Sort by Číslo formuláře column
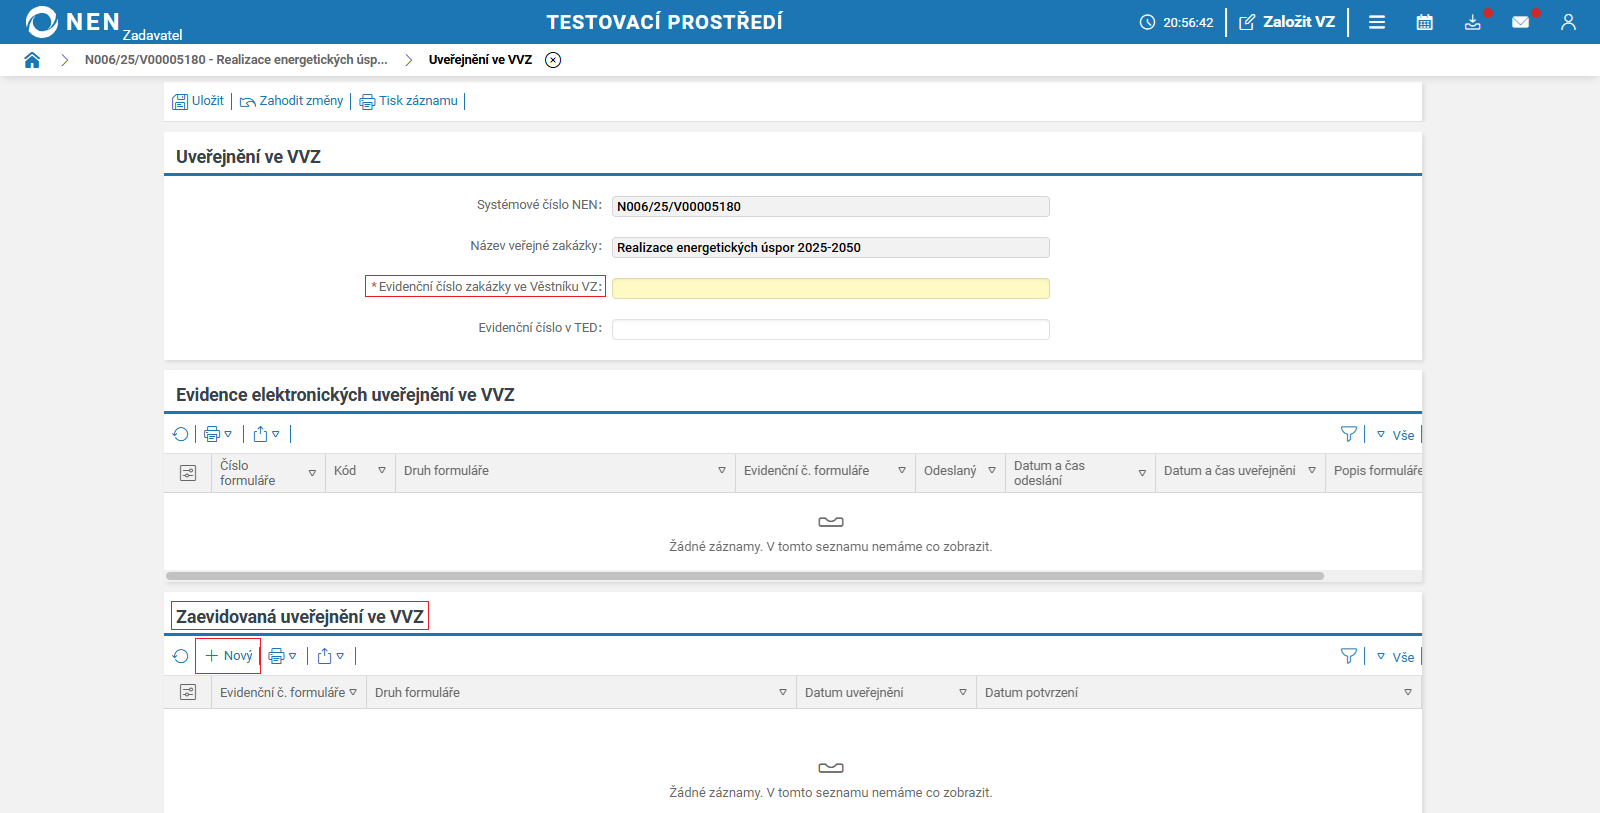Viewport: 1600px width, 813px height. tap(268, 473)
